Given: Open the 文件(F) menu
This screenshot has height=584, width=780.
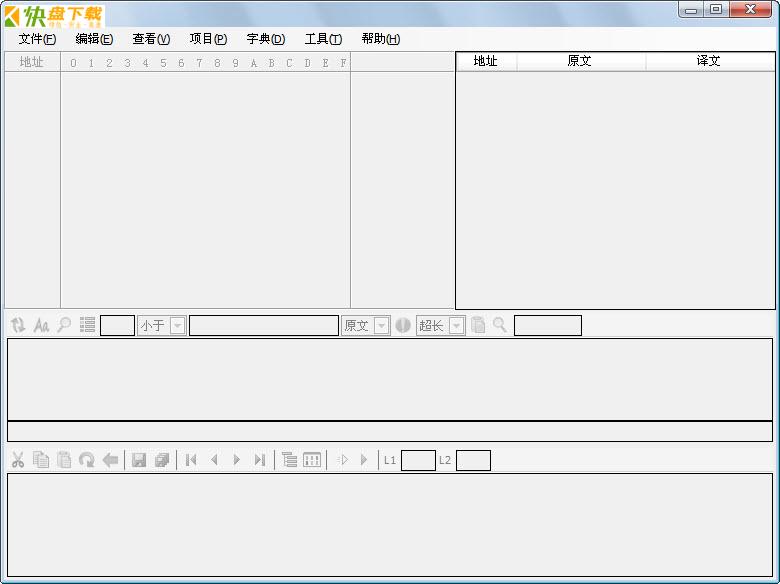Looking at the screenshot, I should point(37,39).
